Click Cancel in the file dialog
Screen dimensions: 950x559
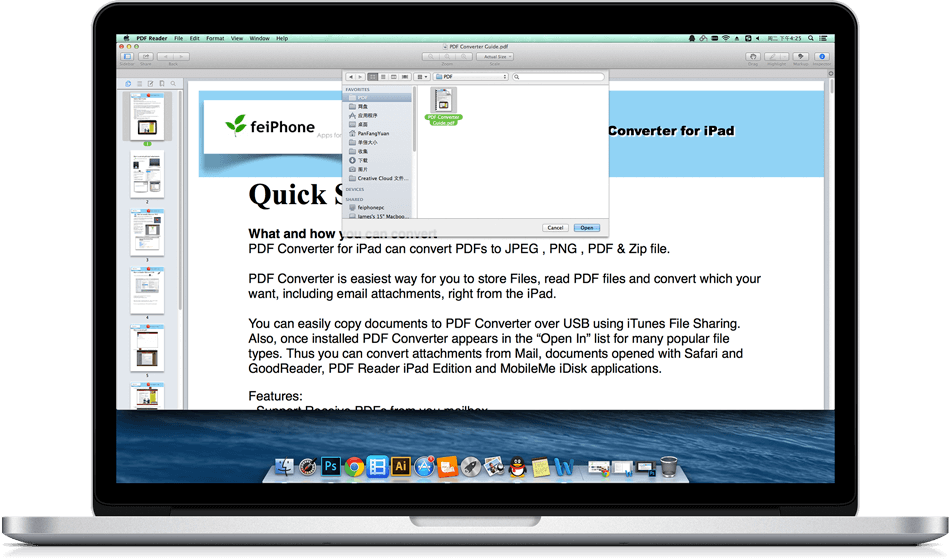(x=556, y=228)
